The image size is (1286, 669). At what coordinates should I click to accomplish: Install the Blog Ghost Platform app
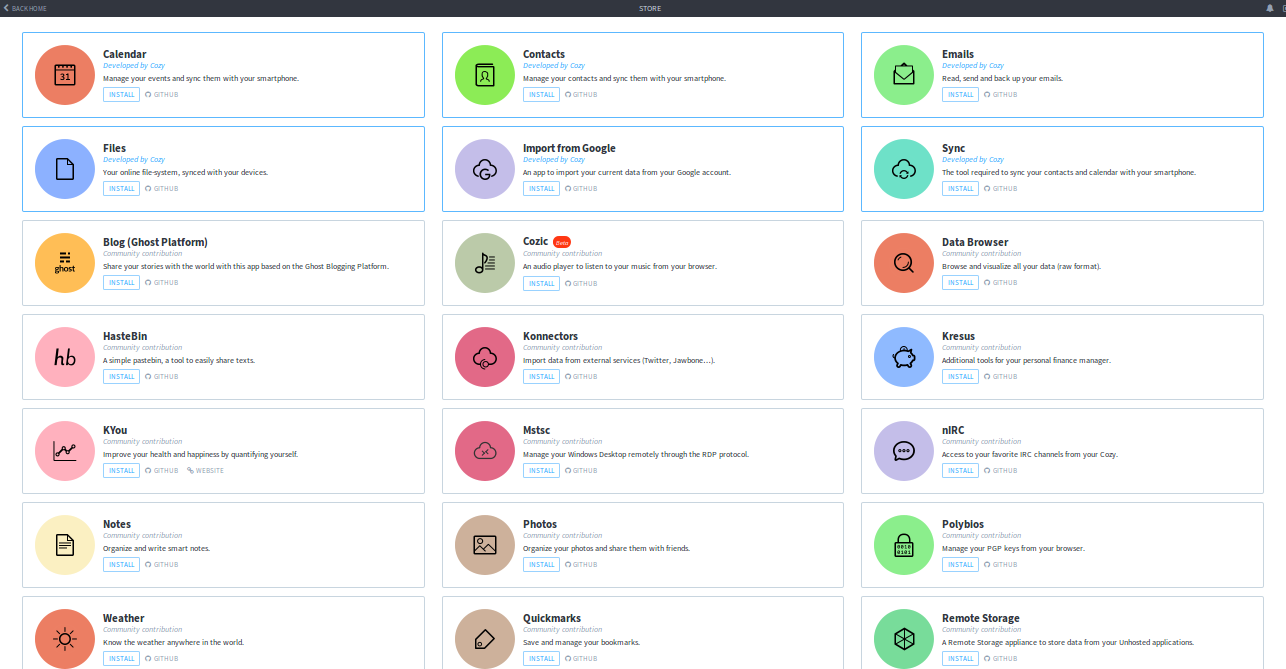[x=122, y=283]
